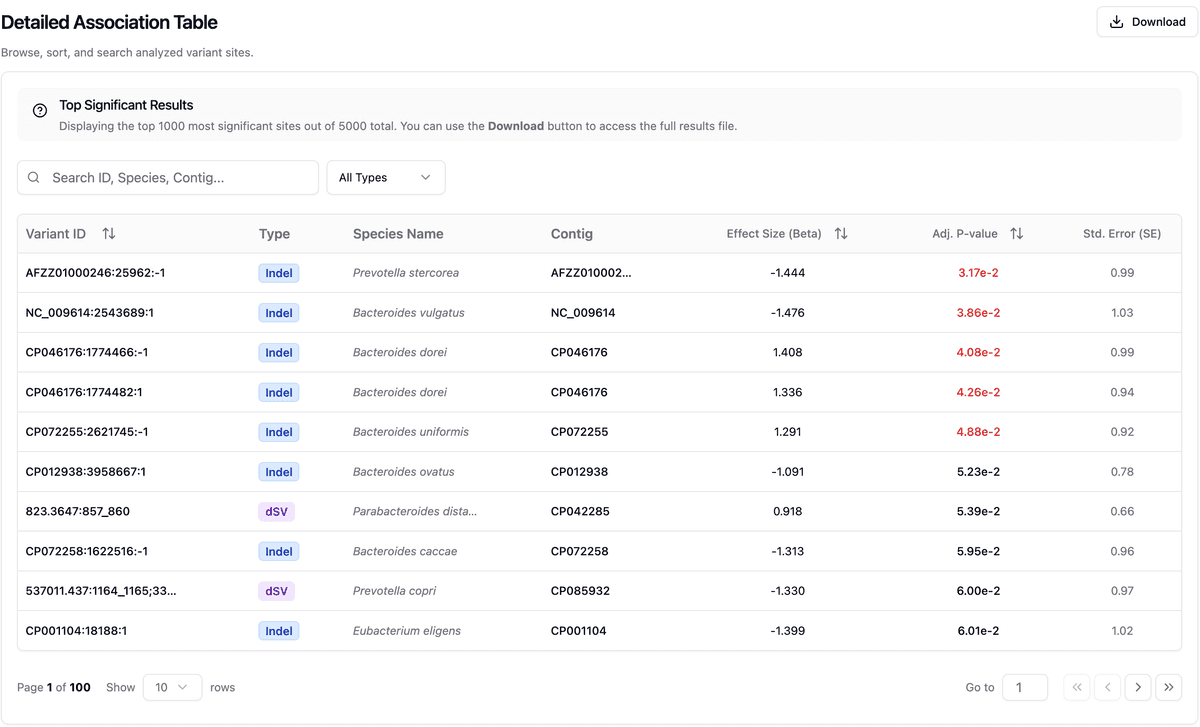The image size is (1200, 727).
Task: Go to the first page
Action: tap(1076, 687)
